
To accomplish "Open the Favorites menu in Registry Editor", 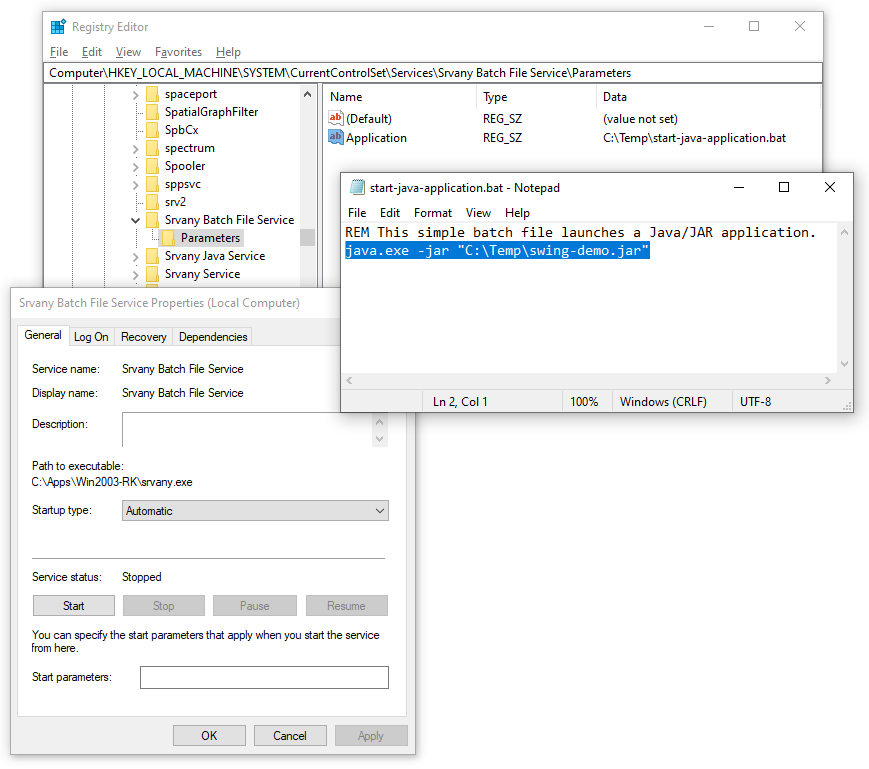I will pyautogui.click(x=178, y=52).
